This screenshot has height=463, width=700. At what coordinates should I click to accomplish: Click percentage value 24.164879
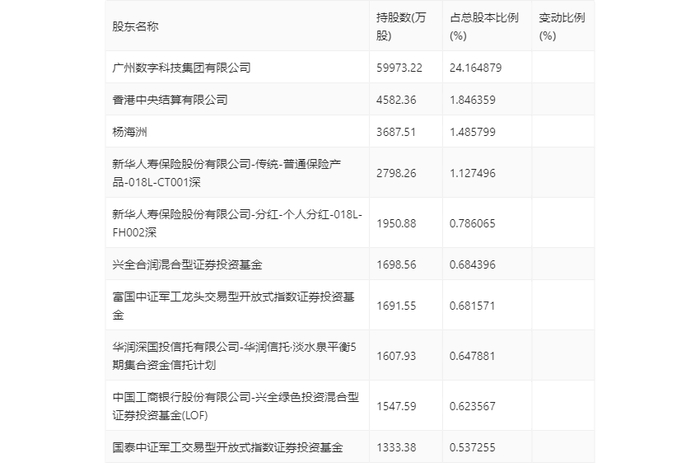point(475,67)
